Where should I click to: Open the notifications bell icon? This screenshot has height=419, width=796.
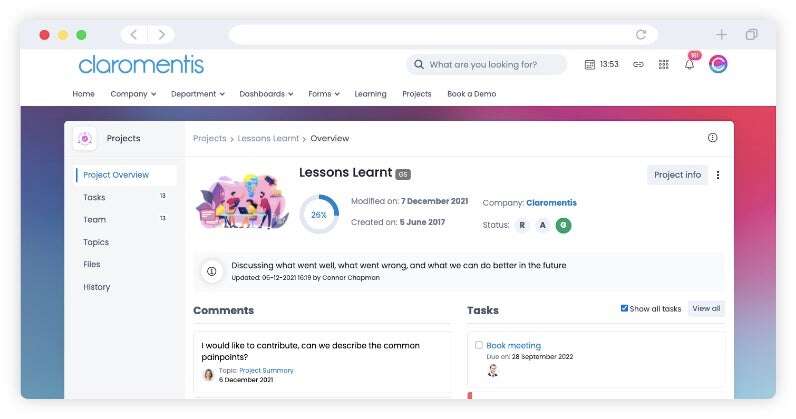click(x=689, y=64)
